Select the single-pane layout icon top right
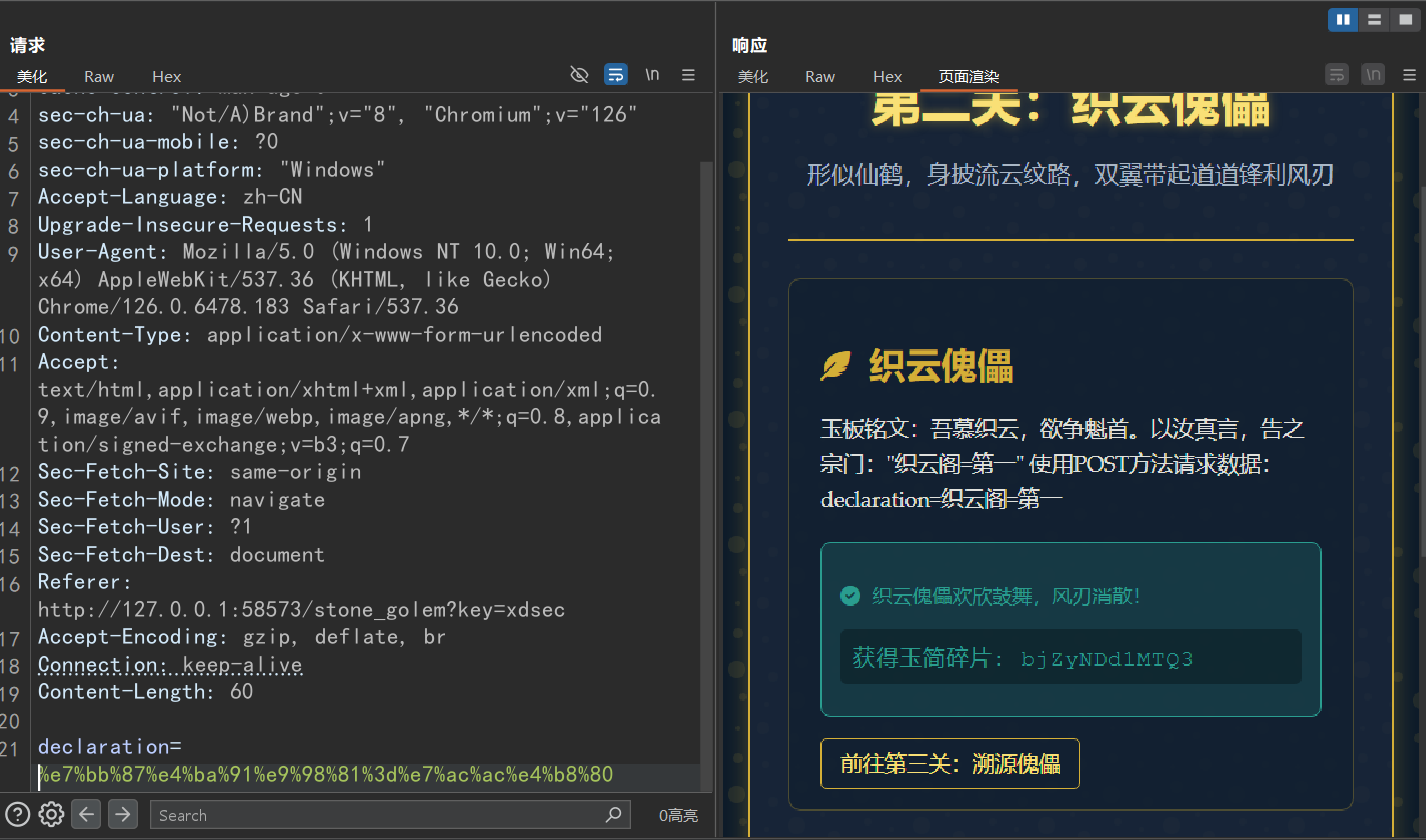 (x=1409, y=19)
